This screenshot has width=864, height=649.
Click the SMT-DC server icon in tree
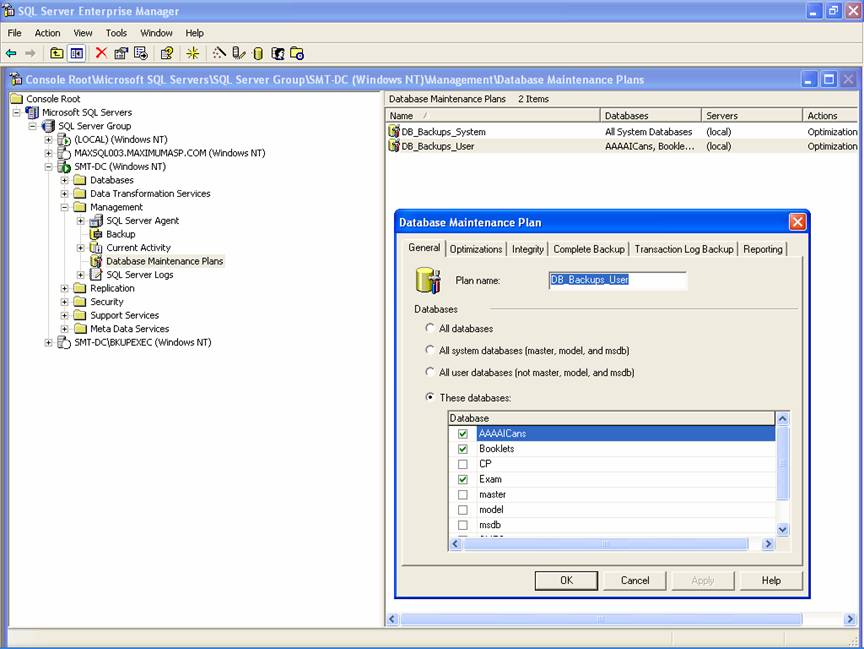(x=64, y=166)
